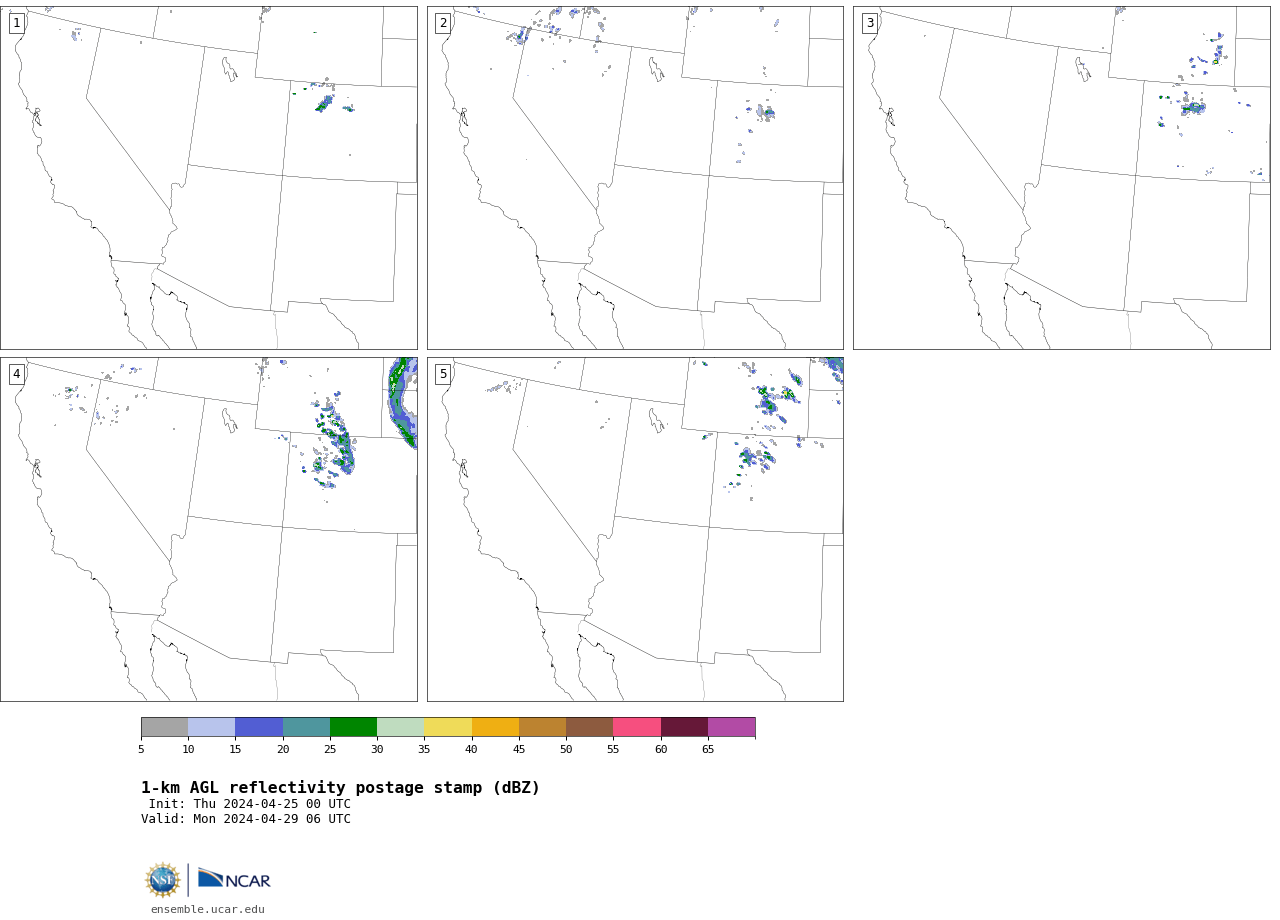Click the pale green 30-35 dBZ swatch

tap(400, 727)
